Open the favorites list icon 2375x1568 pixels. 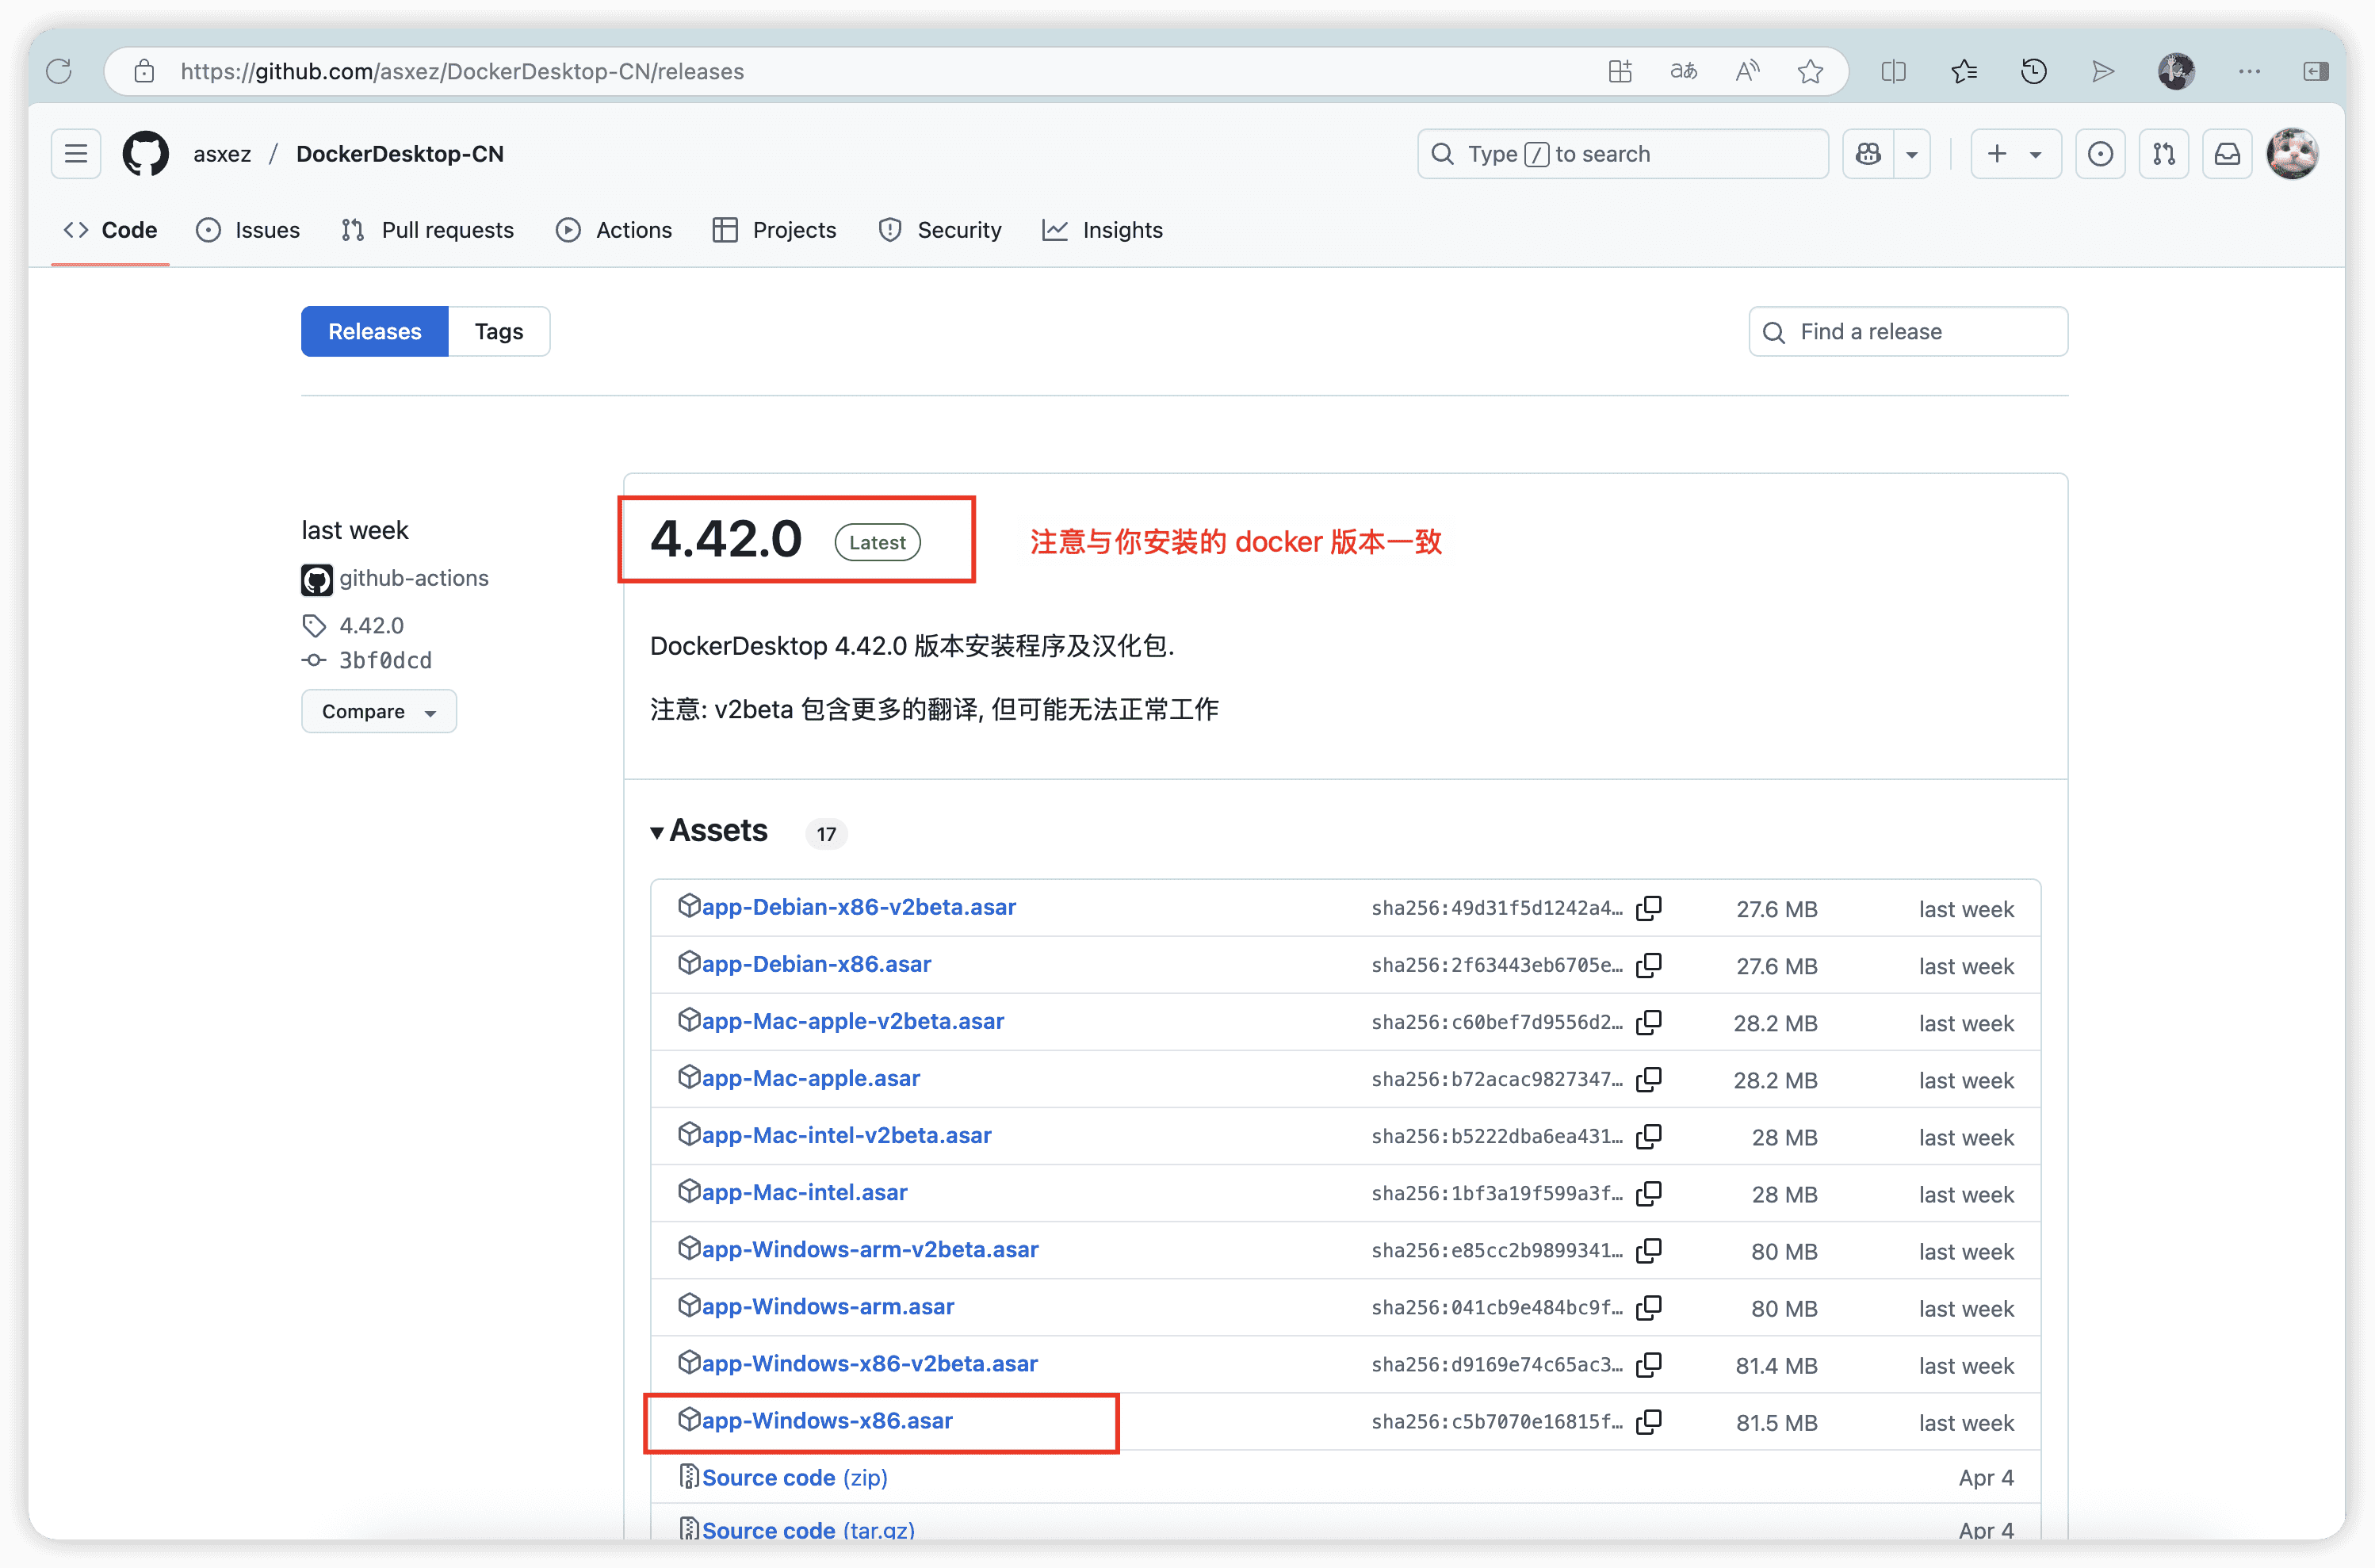[x=1964, y=71]
